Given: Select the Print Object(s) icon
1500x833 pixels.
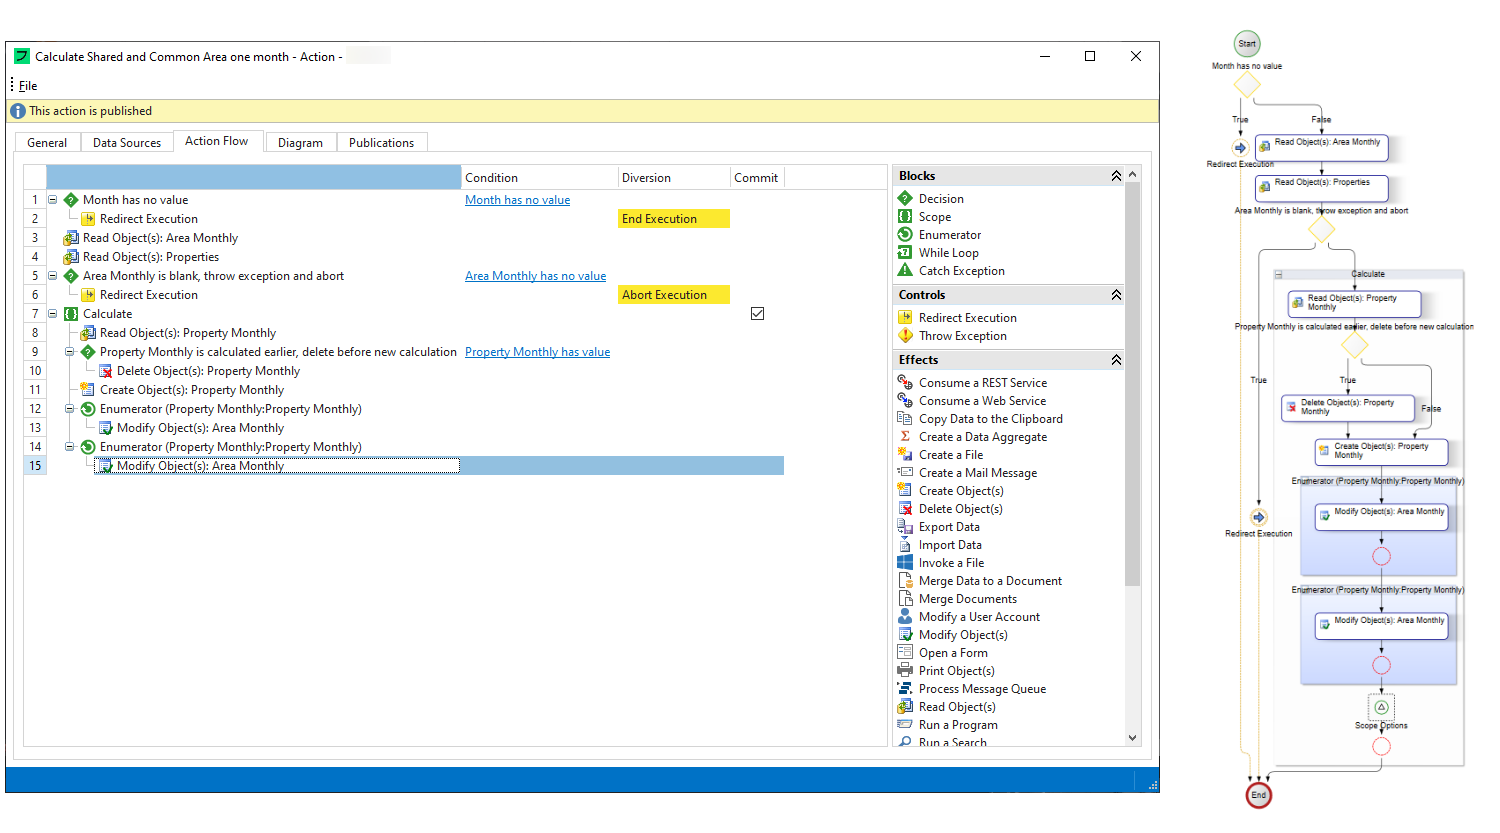Looking at the screenshot, I should pos(905,671).
